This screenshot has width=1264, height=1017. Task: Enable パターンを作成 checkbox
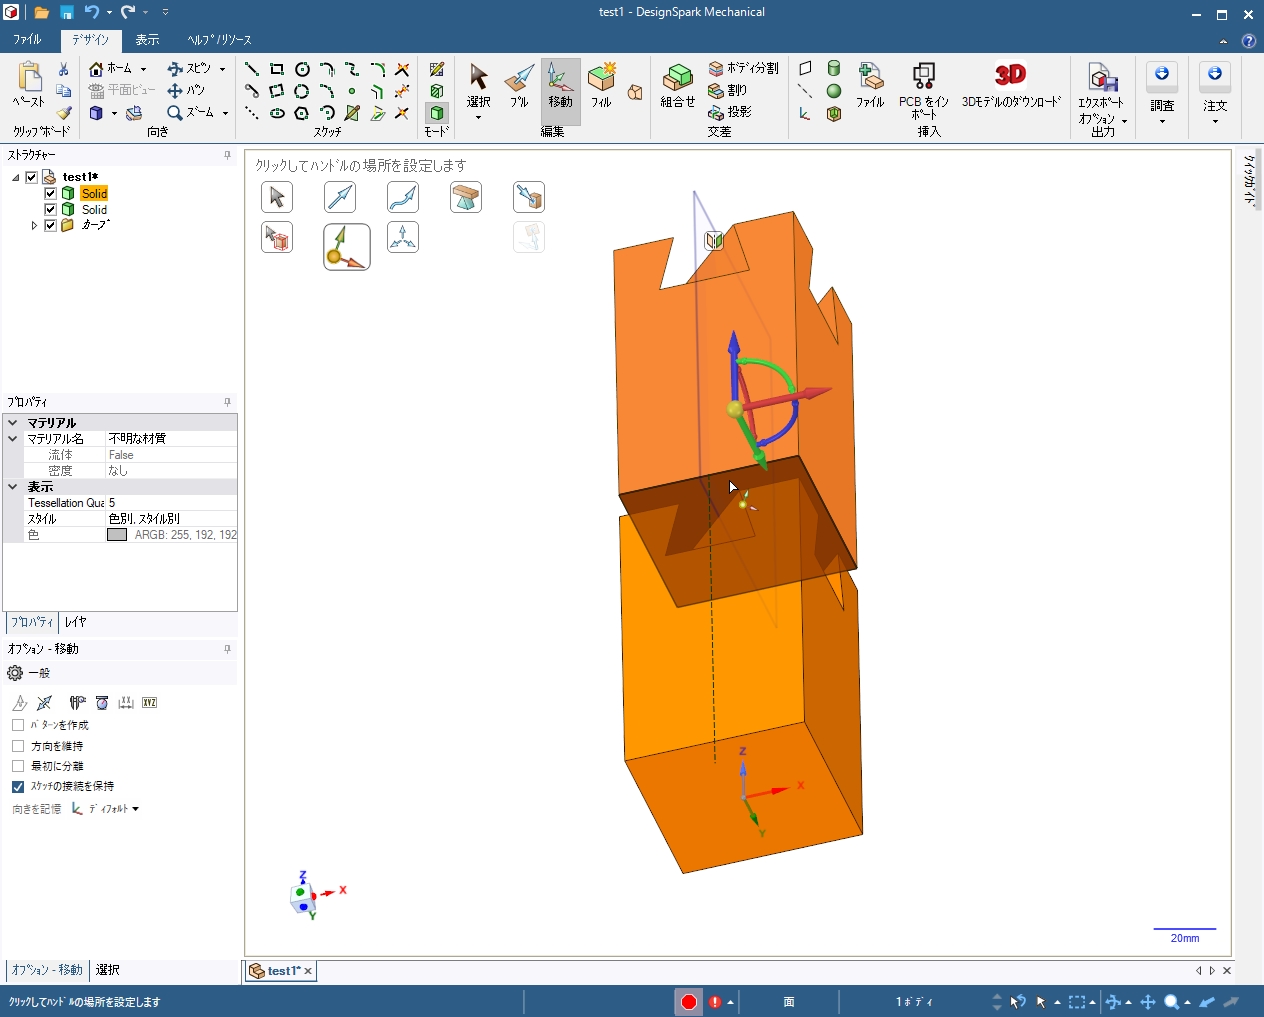[x=18, y=725]
